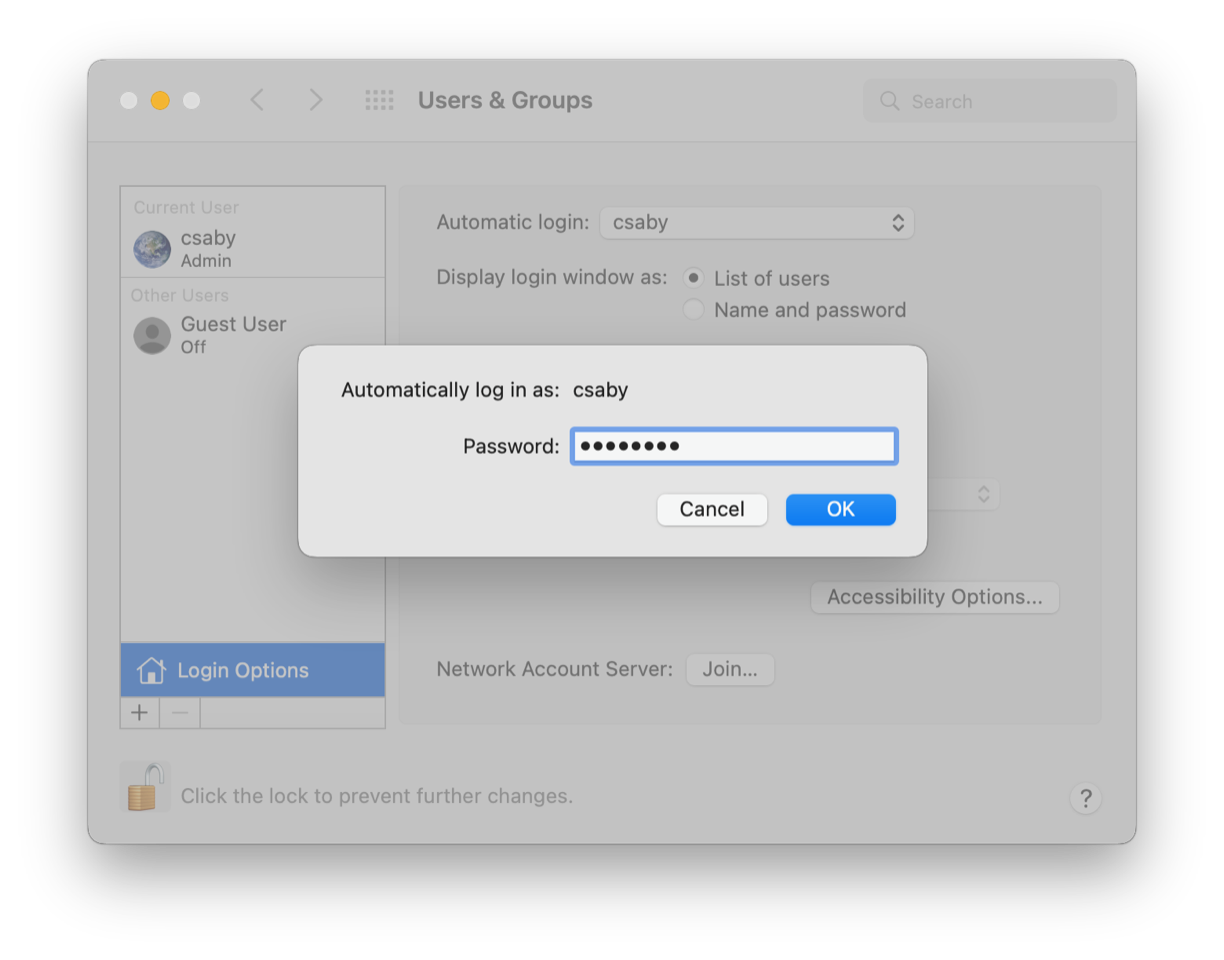Click the csaby earth avatar picture
1224x960 pixels.
point(152,249)
